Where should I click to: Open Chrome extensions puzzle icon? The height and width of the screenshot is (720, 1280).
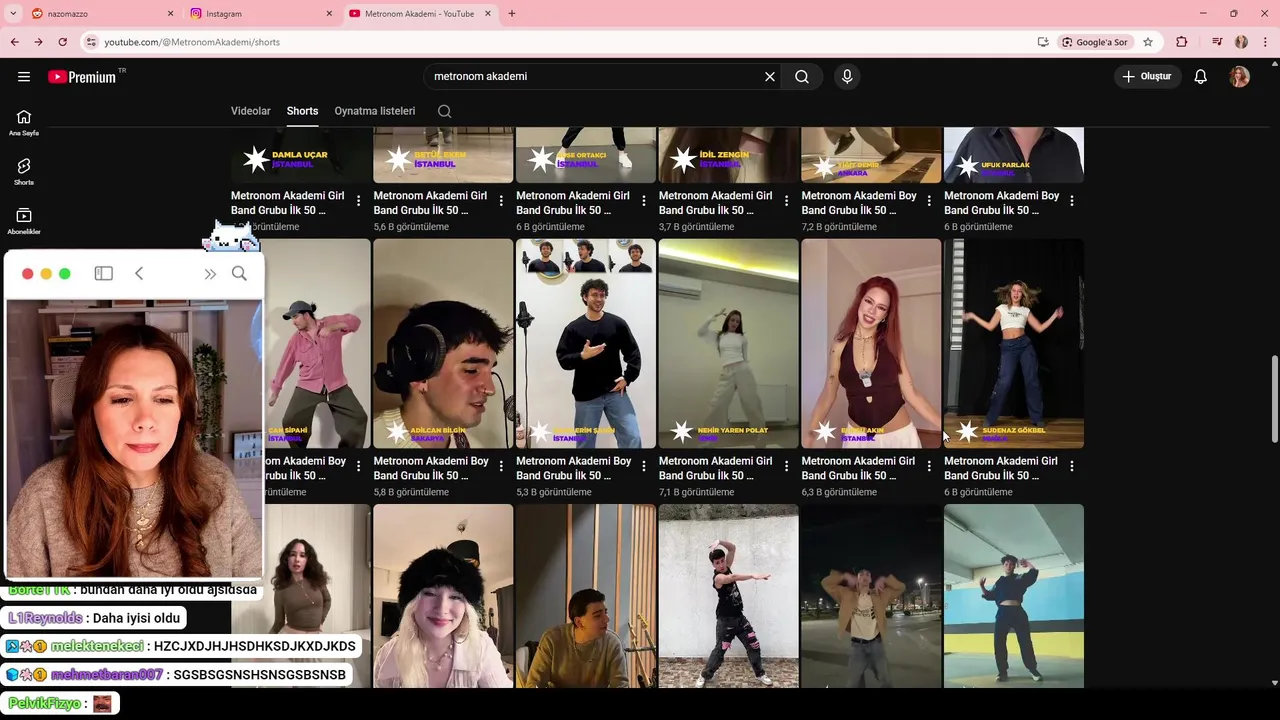(1182, 42)
